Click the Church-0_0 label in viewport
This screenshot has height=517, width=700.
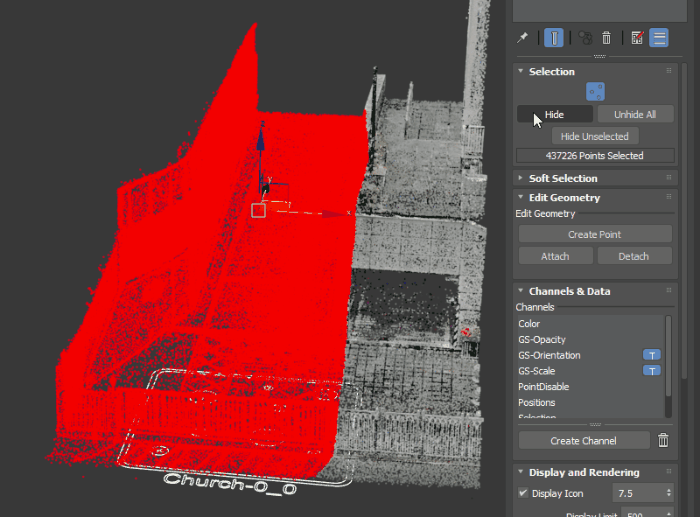click(x=229, y=484)
